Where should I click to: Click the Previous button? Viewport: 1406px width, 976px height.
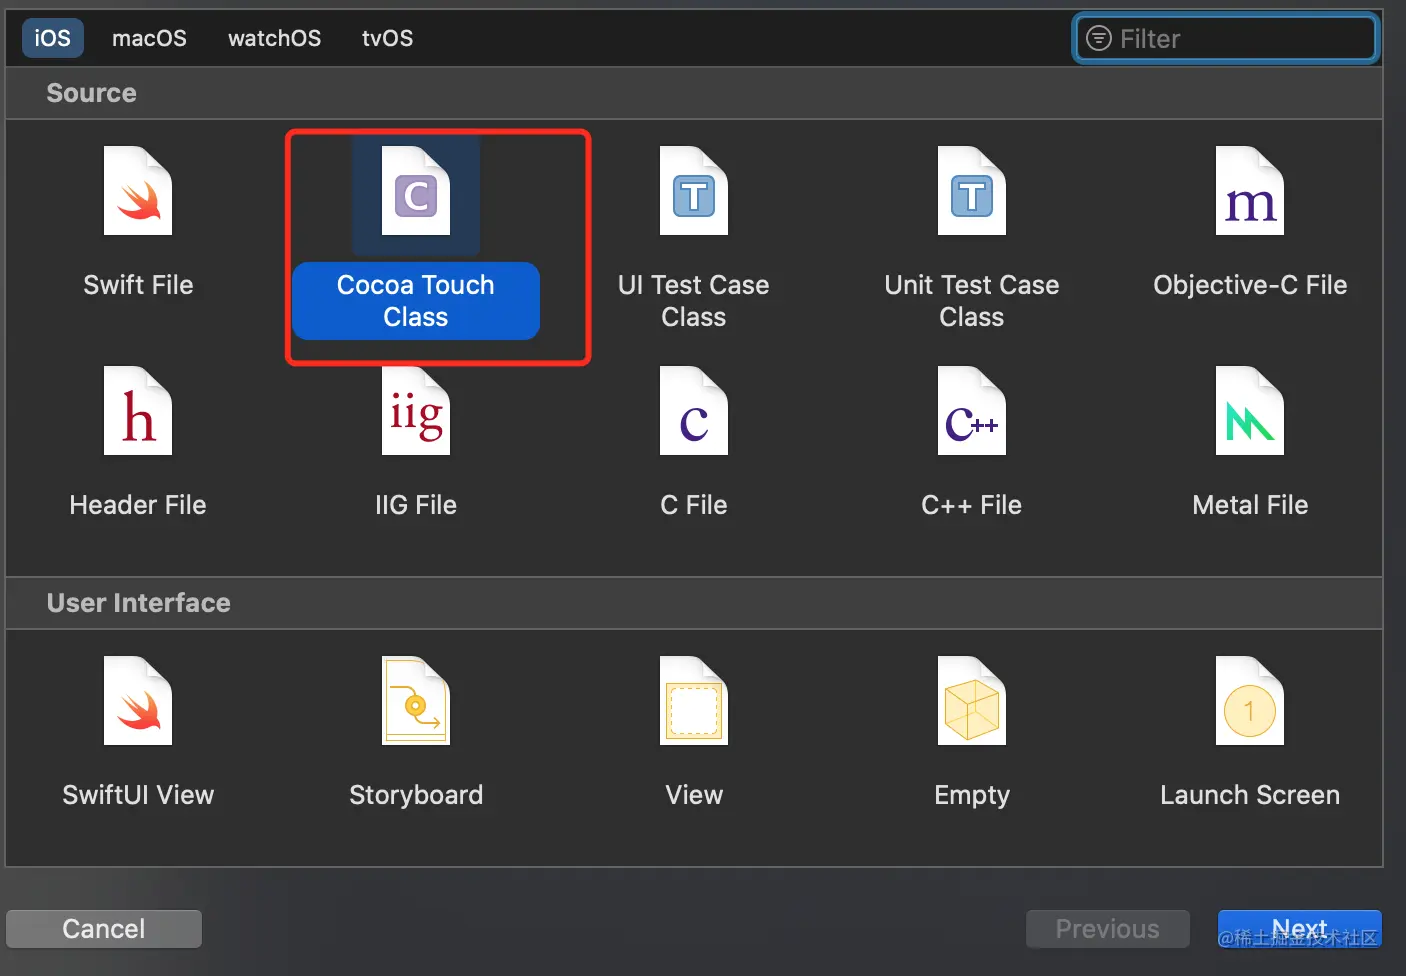(1108, 929)
